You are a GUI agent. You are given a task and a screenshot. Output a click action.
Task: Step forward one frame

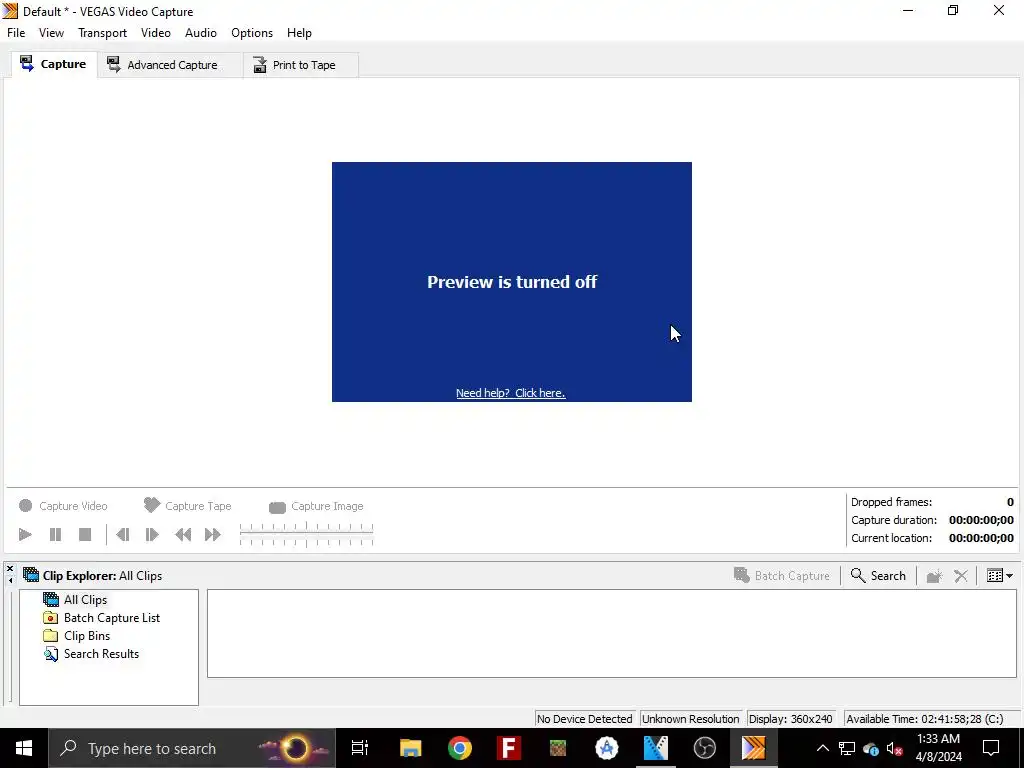[x=152, y=534]
